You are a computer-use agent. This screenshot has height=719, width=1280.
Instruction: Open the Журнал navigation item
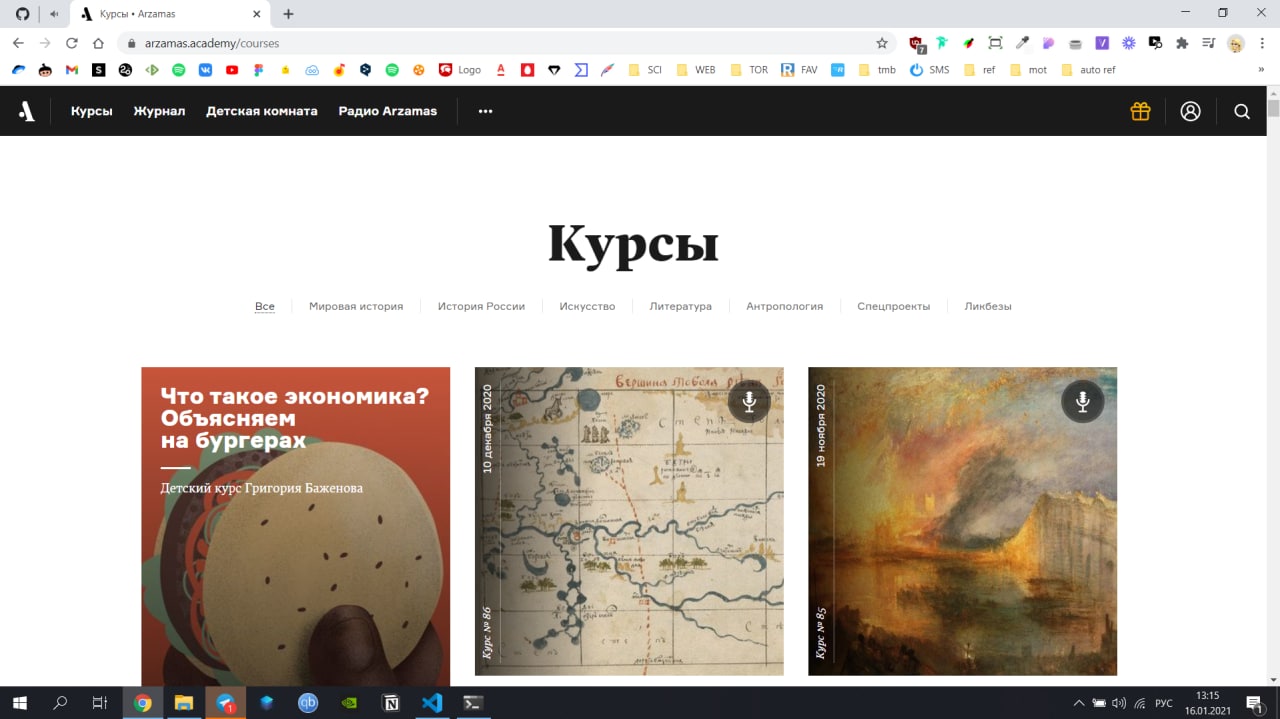[x=159, y=111]
